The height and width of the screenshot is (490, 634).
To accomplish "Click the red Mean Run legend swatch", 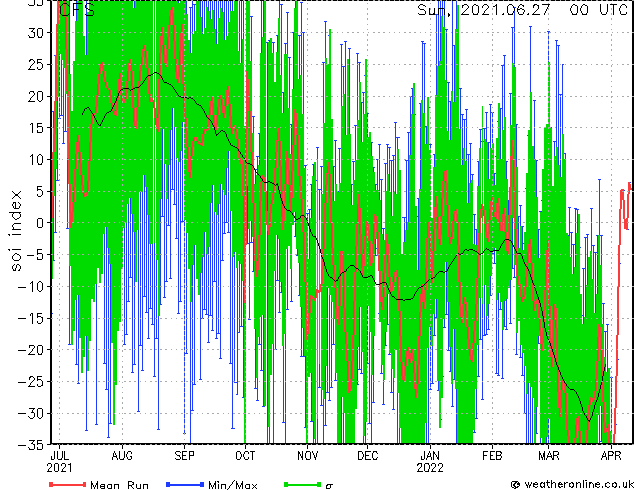I will pyautogui.click(x=68, y=484).
